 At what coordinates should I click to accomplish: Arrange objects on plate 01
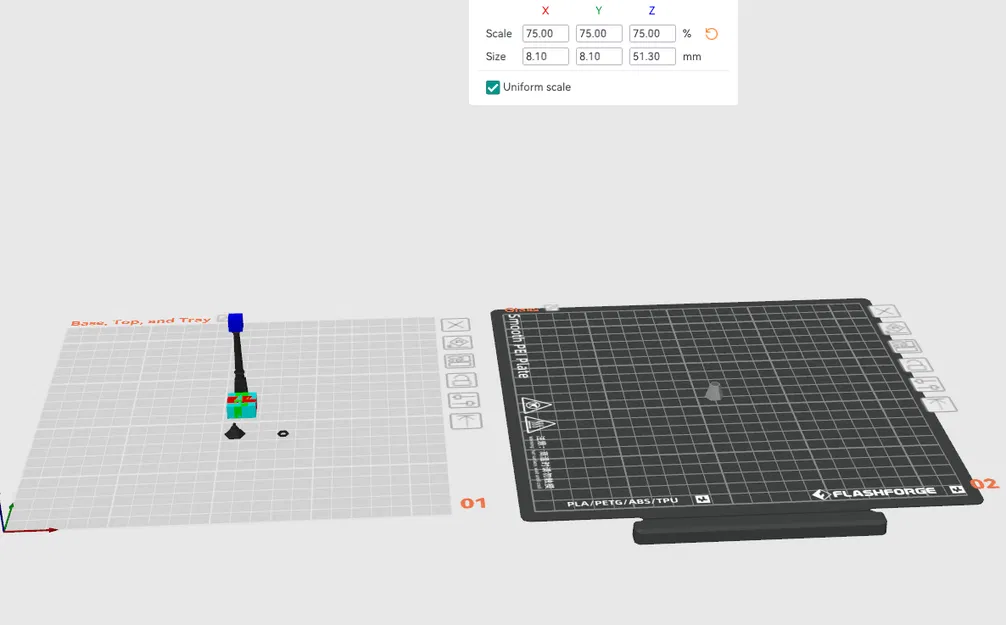tap(459, 361)
